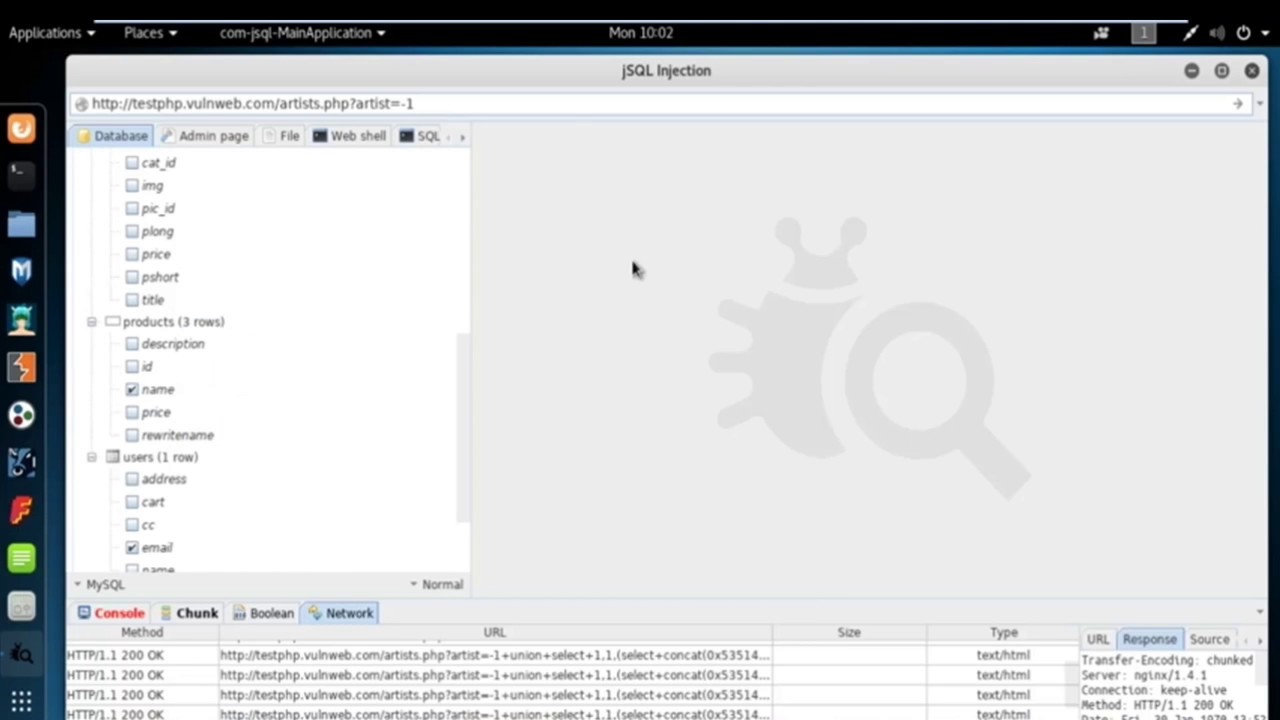1280x720 pixels.
Task: Sort network list by the Method column header
Action: (142, 632)
